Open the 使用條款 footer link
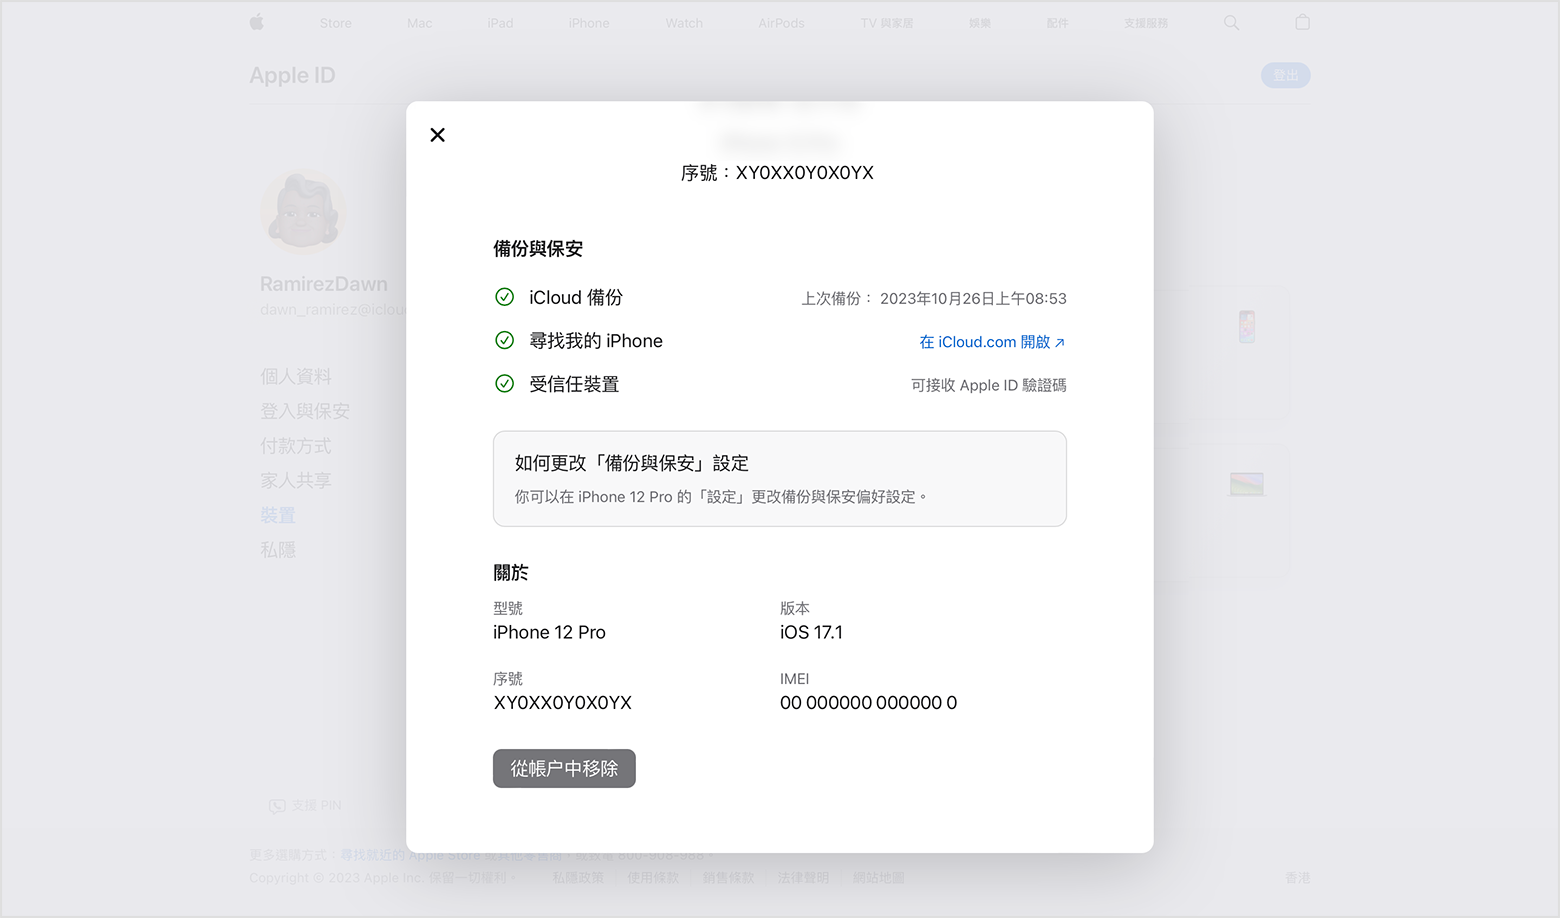Viewport: 1560px width, 918px height. coord(653,878)
